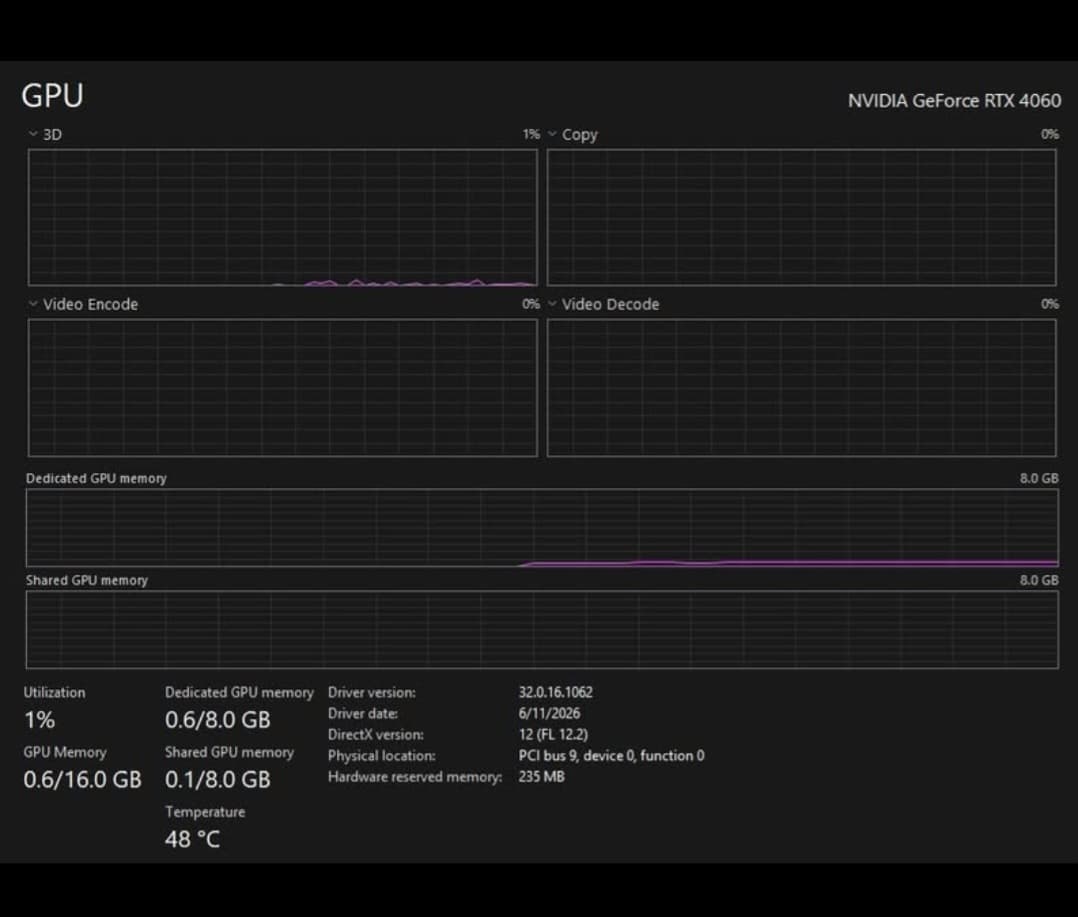Open the Copy engine dropdown chevron
Viewport: 1078px width, 917px height.
[552, 134]
